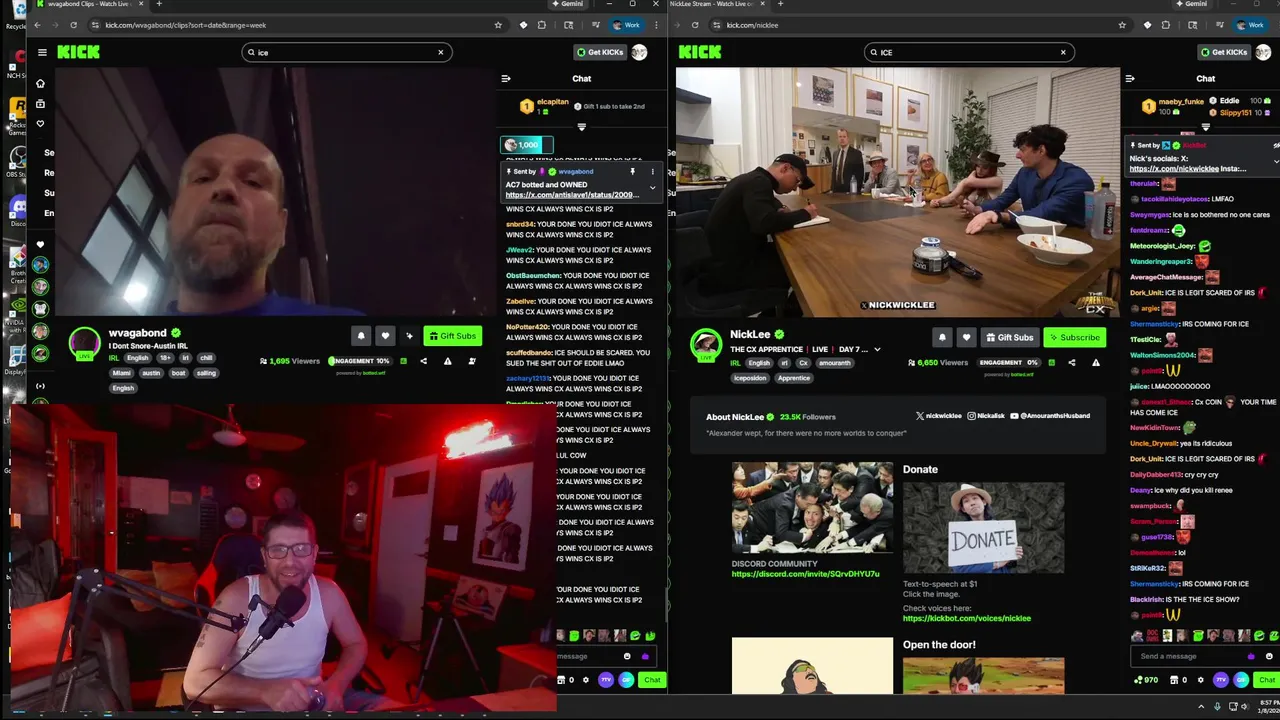Open Following heart icon in left sidebar

[x=40, y=124]
